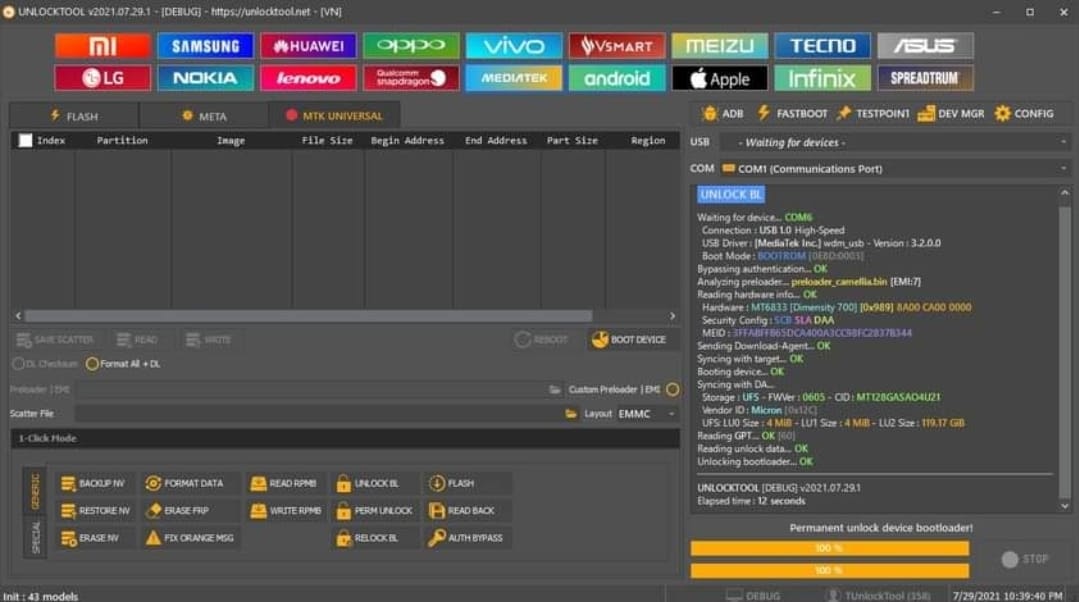Select Format All + DL radio option

(123, 364)
